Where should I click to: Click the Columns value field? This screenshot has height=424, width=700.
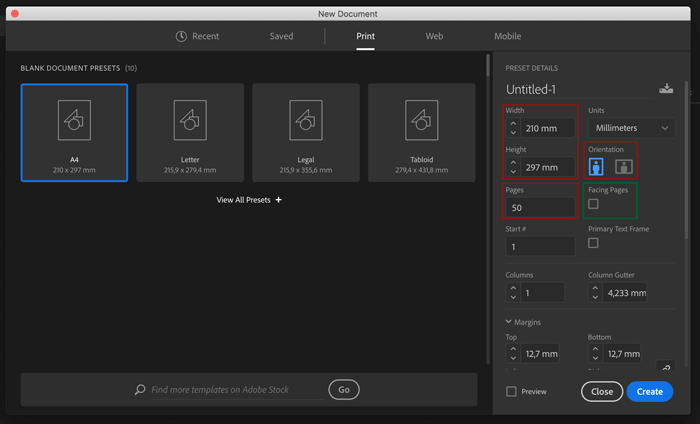tap(542, 293)
